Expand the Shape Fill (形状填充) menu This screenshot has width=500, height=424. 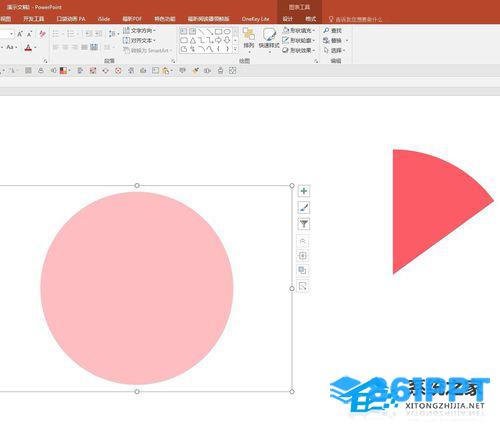(299, 30)
